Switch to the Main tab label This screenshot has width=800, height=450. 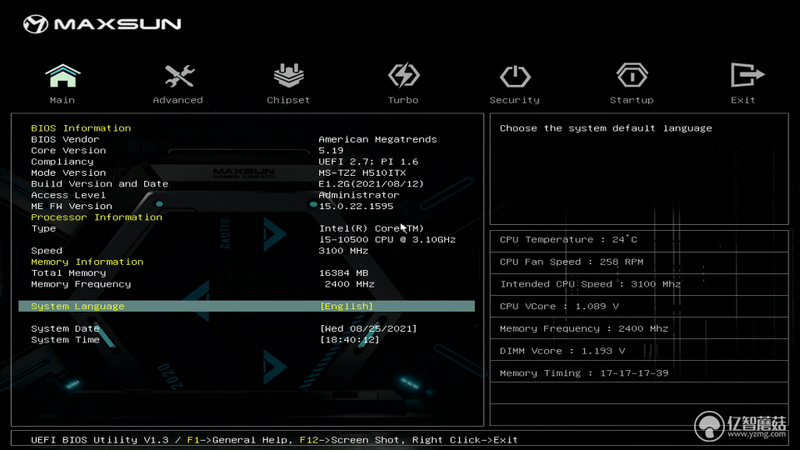pyautogui.click(x=62, y=100)
